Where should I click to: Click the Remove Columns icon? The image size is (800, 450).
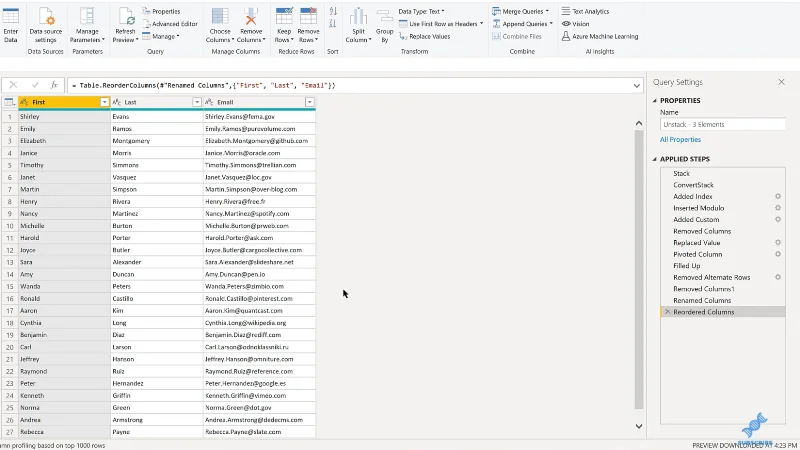click(x=251, y=17)
